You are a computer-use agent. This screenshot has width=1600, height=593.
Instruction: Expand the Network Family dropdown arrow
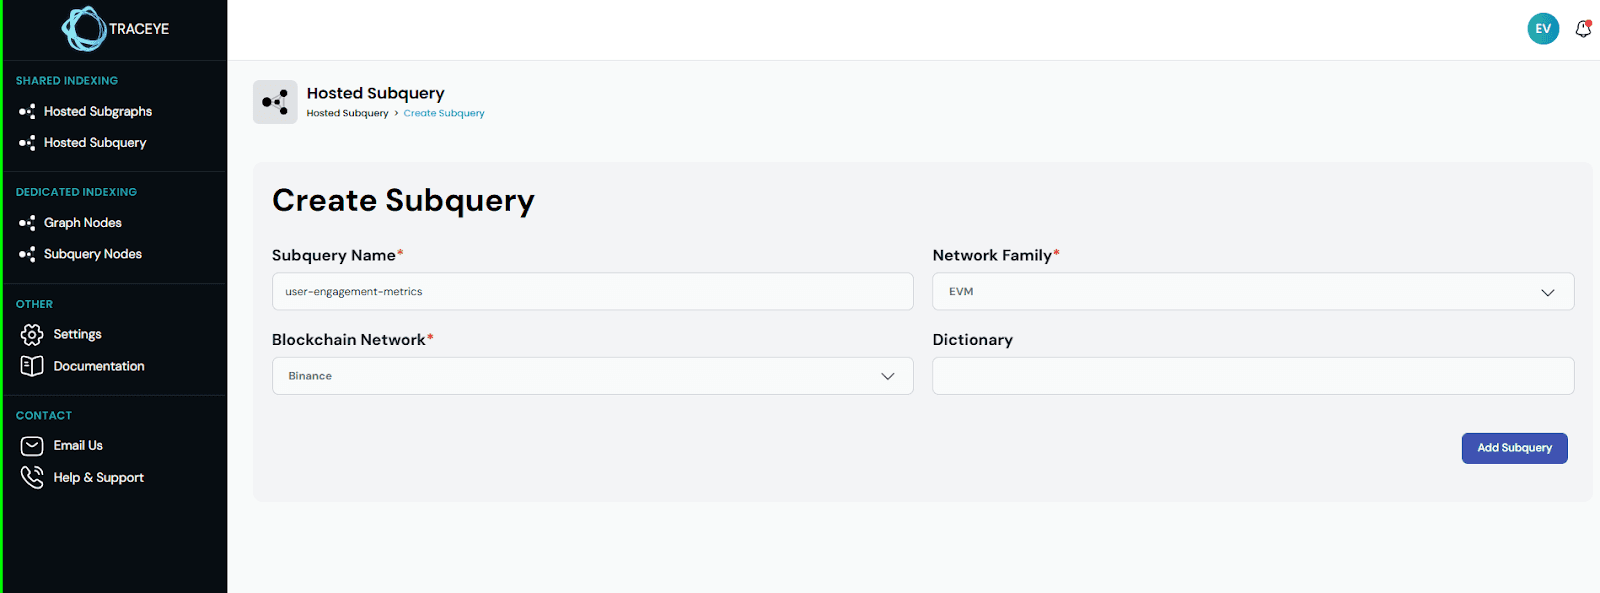(x=1548, y=292)
